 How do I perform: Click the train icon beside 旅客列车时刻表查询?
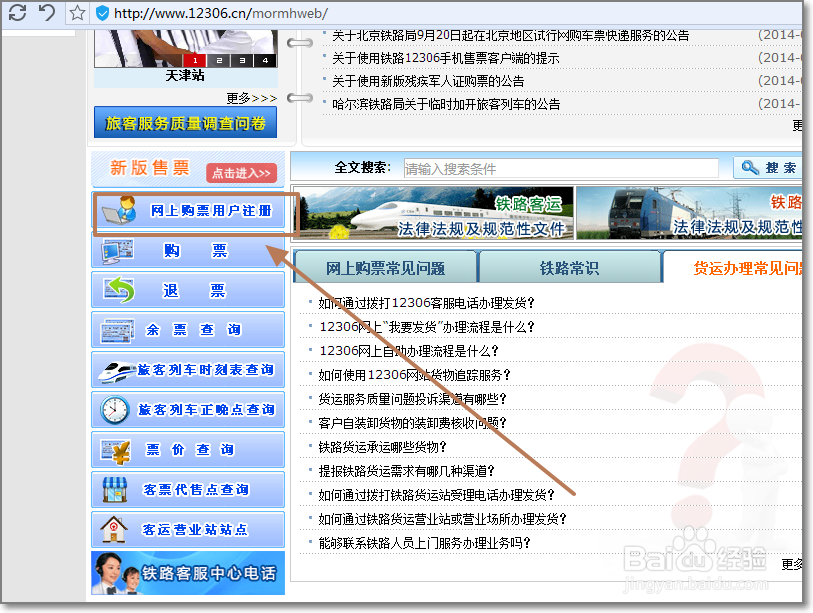(117, 369)
